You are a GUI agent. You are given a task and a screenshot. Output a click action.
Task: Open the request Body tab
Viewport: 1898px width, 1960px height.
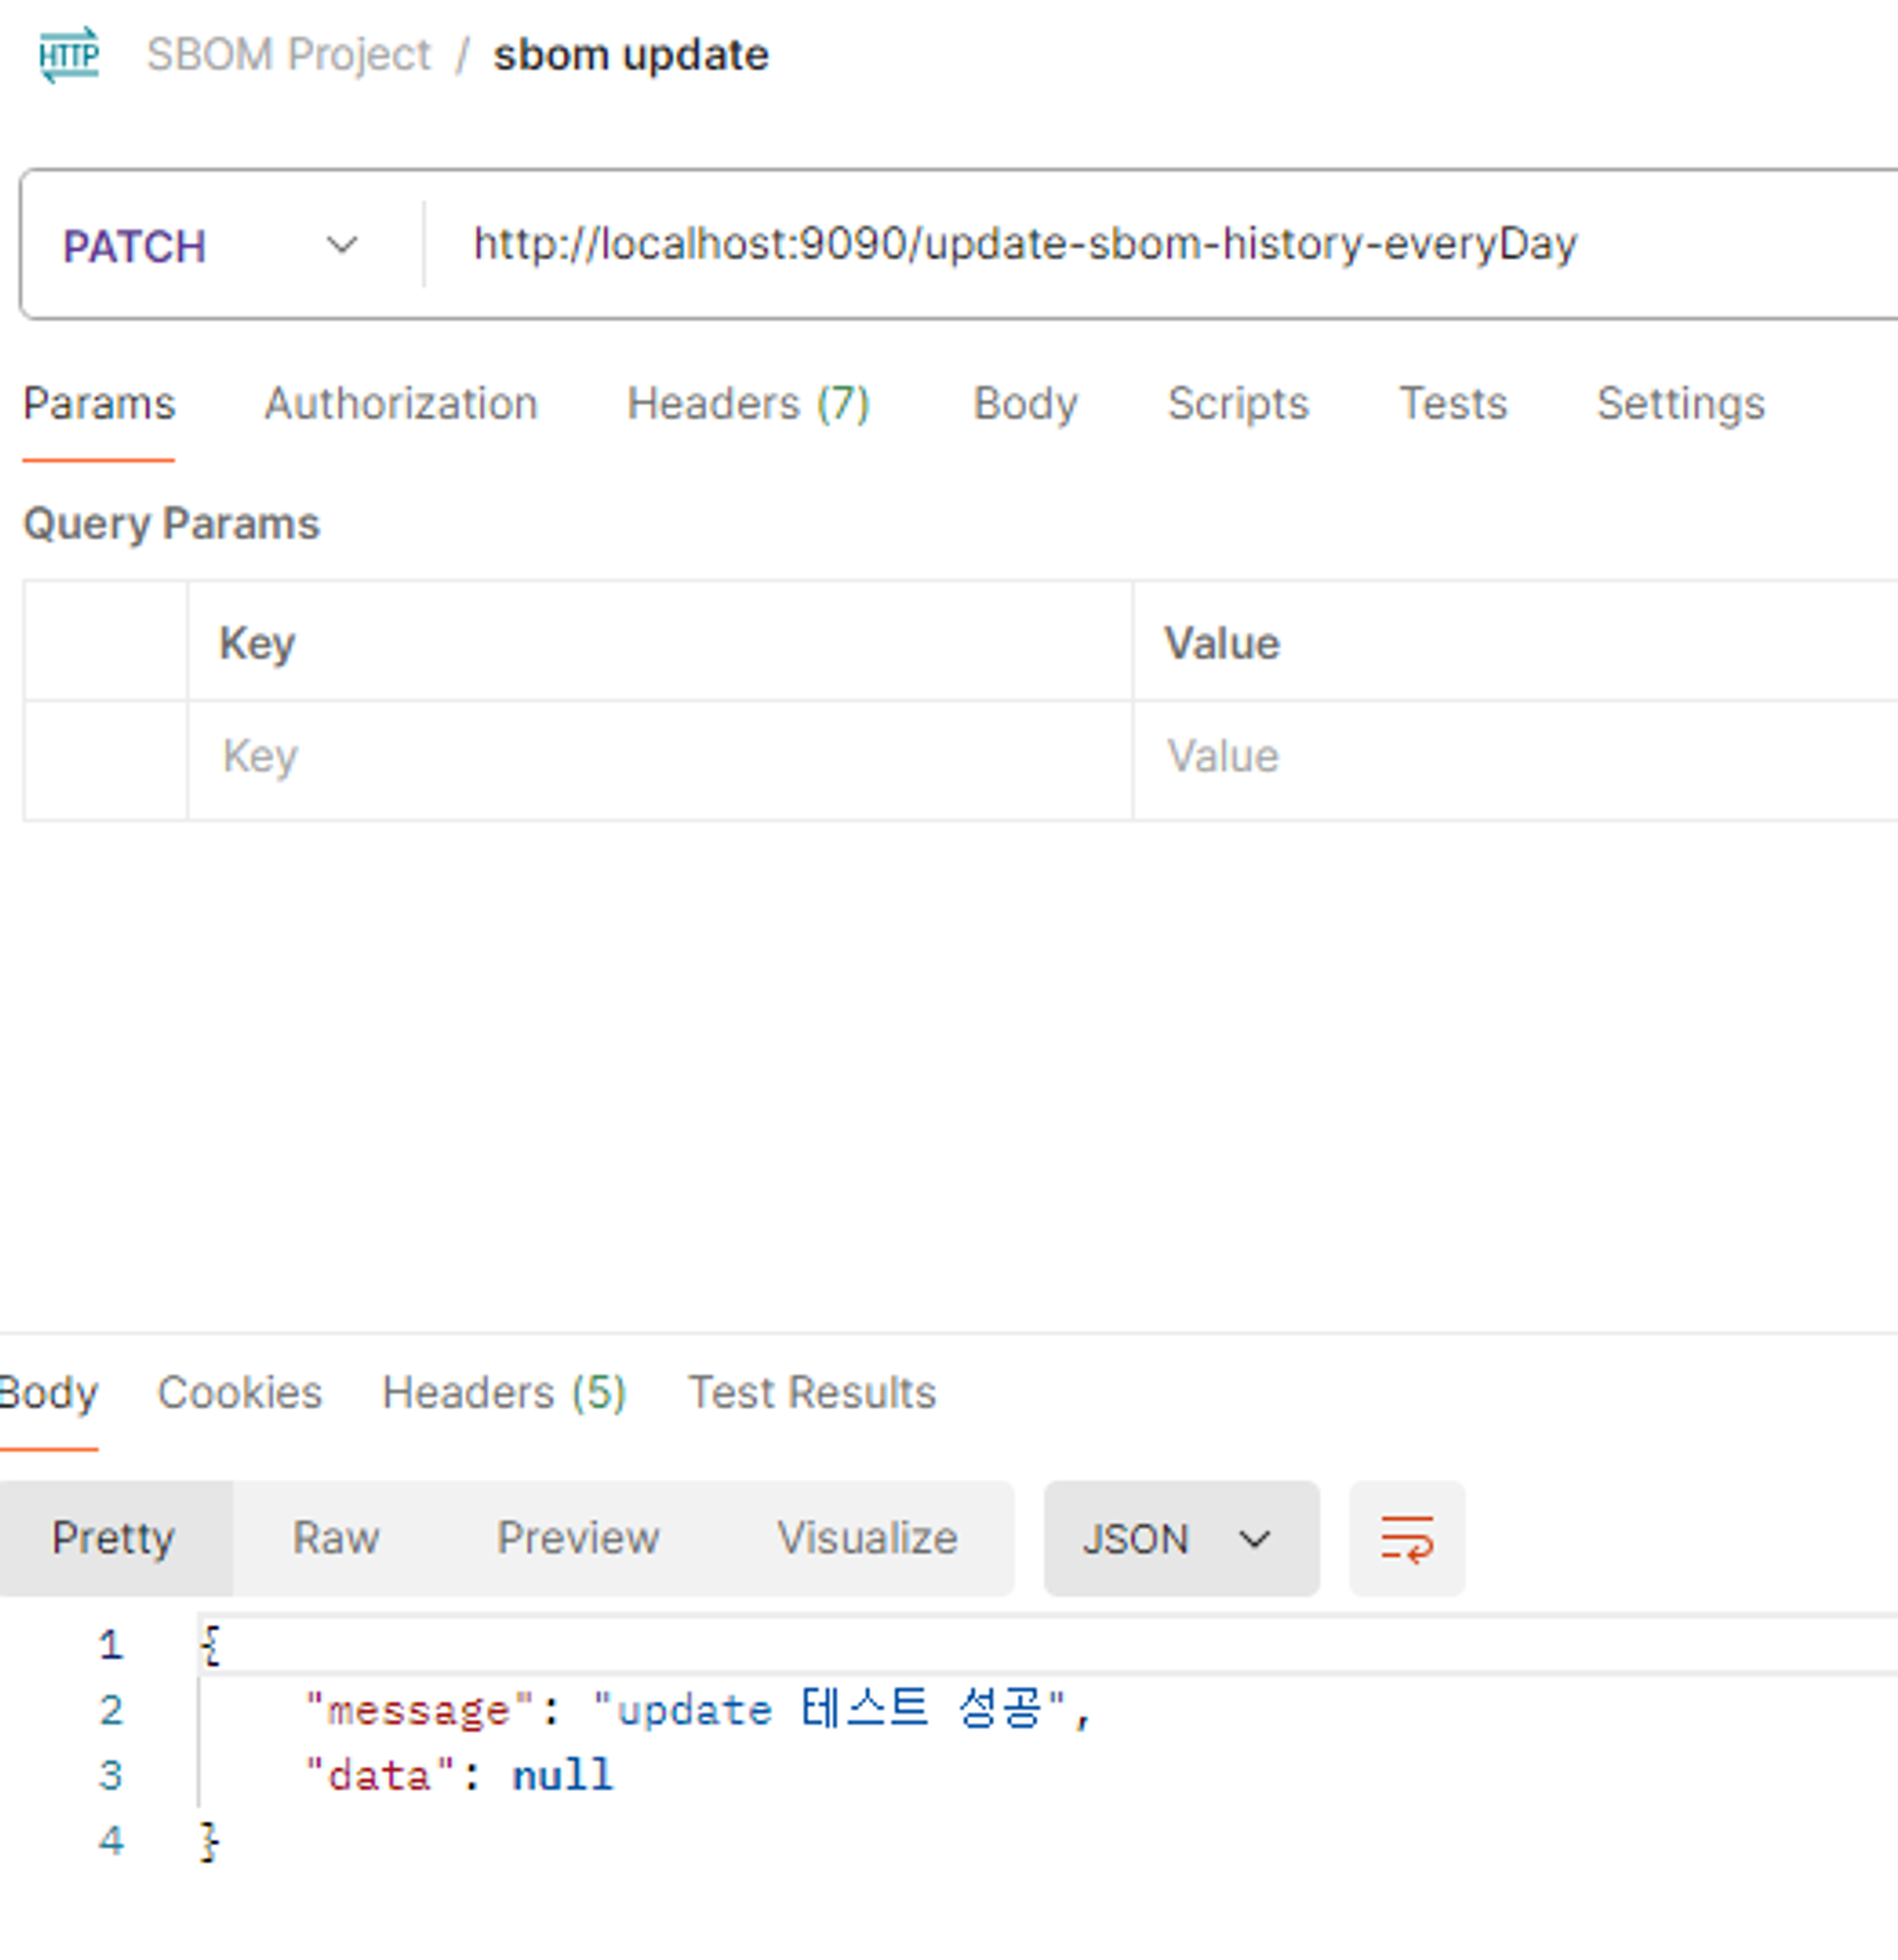click(x=1025, y=404)
